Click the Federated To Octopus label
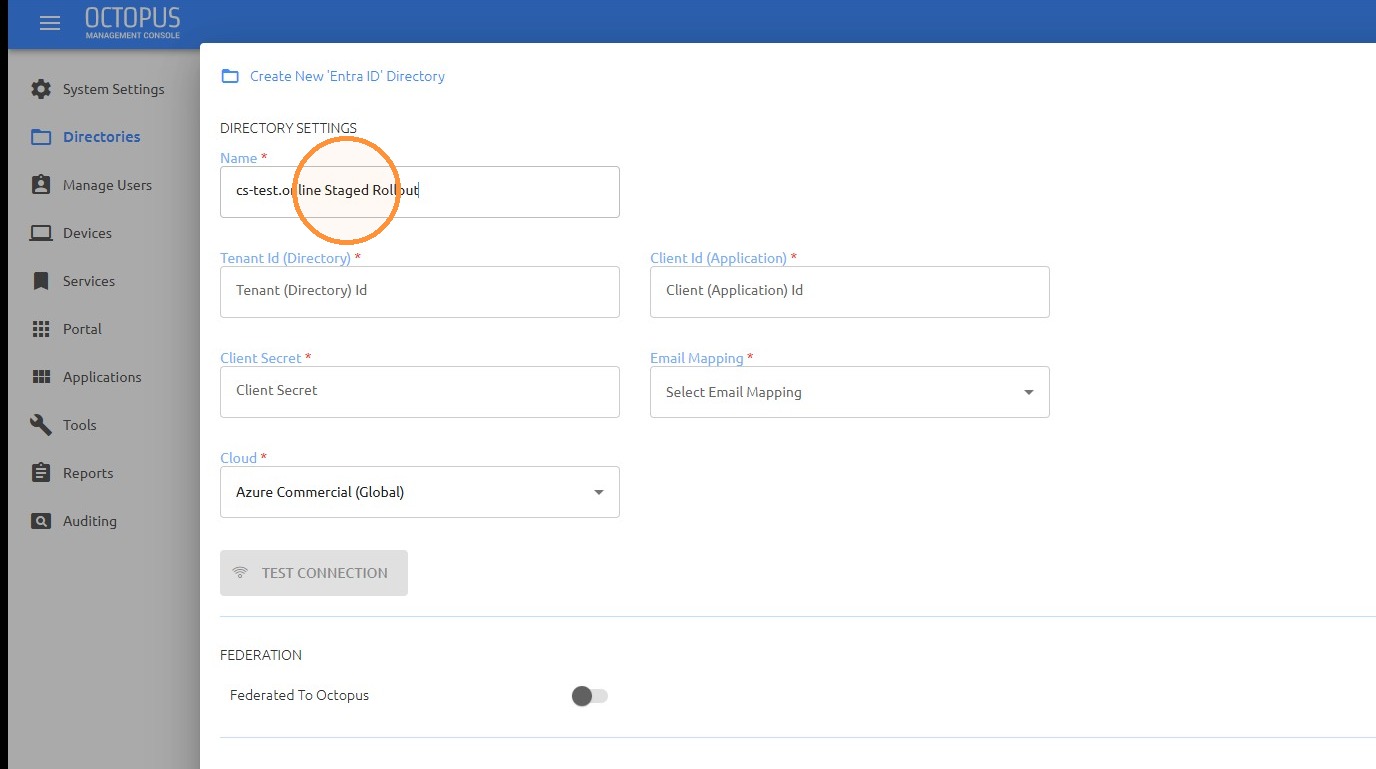The width and height of the screenshot is (1376, 769). pos(299,695)
